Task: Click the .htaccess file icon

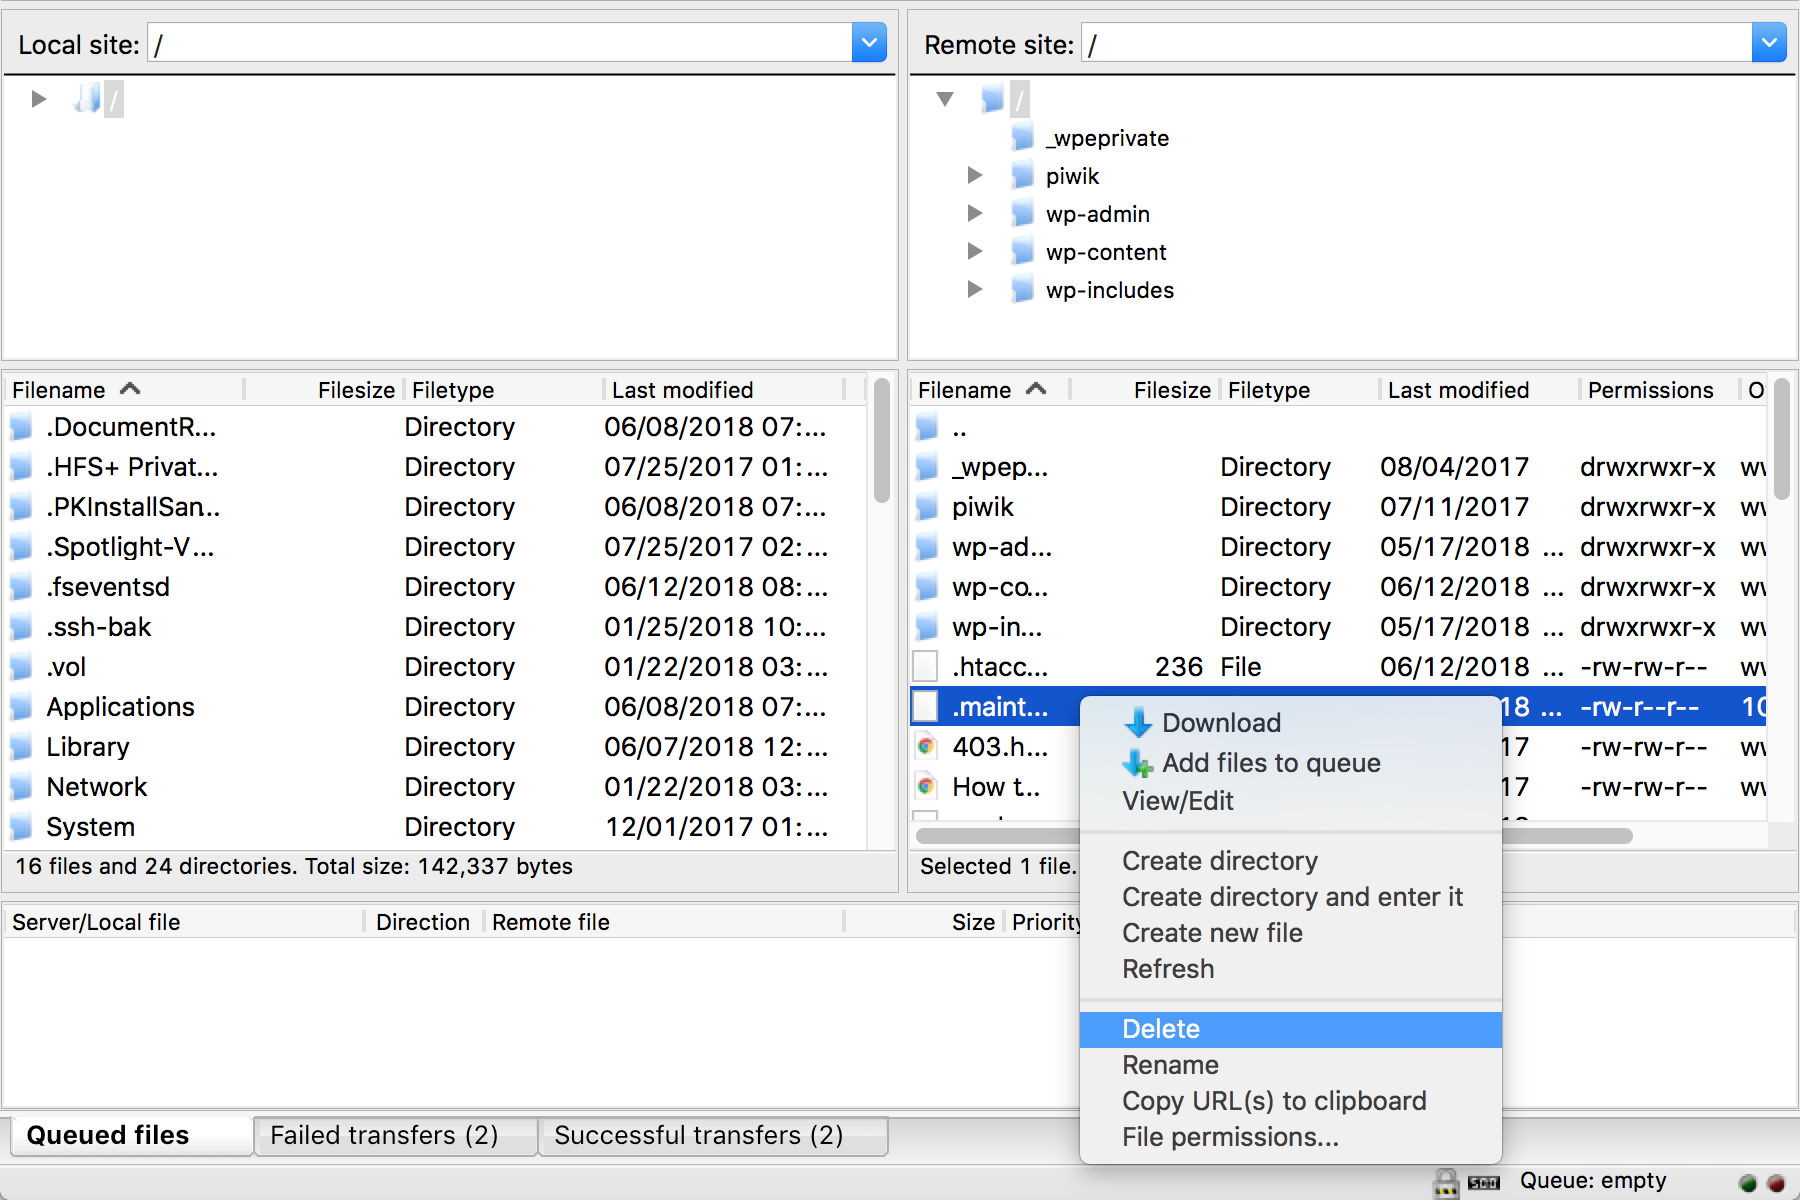Action: coord(926,667)
